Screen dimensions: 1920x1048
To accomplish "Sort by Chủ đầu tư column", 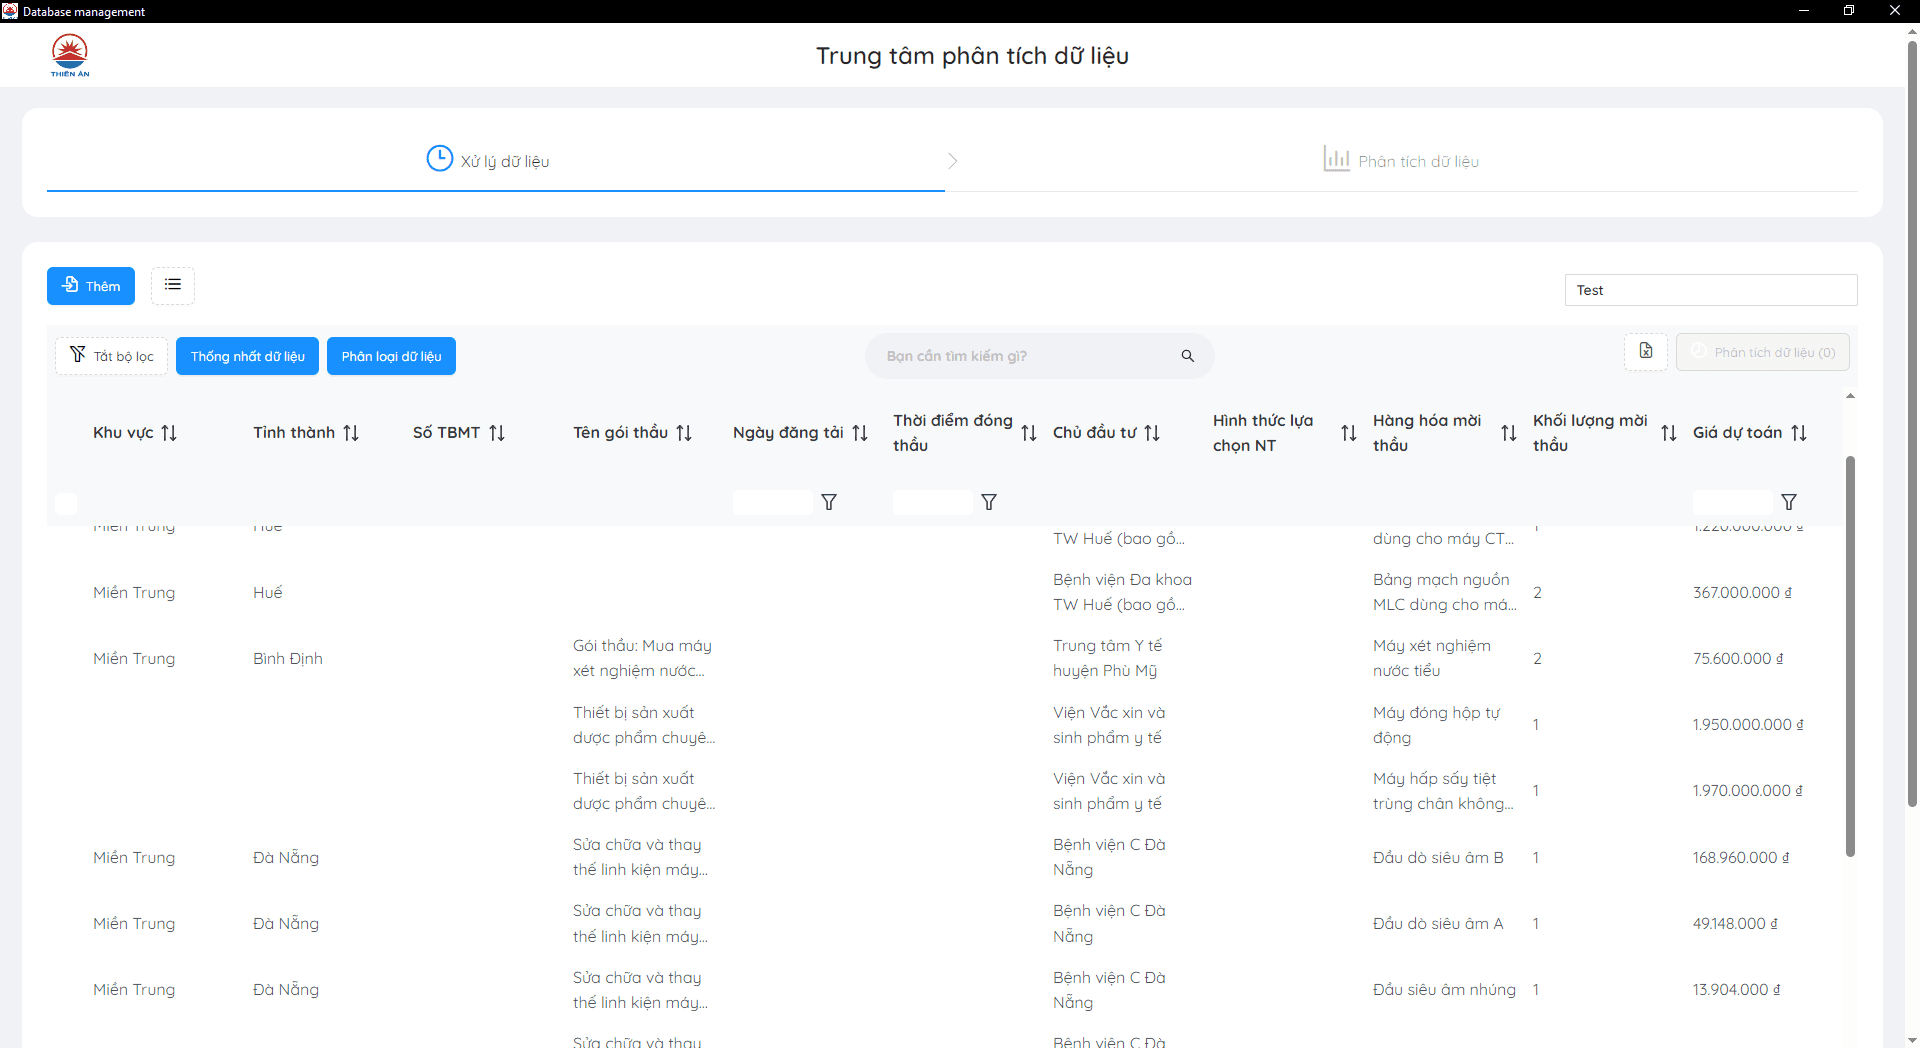I will coord(1152,433).
